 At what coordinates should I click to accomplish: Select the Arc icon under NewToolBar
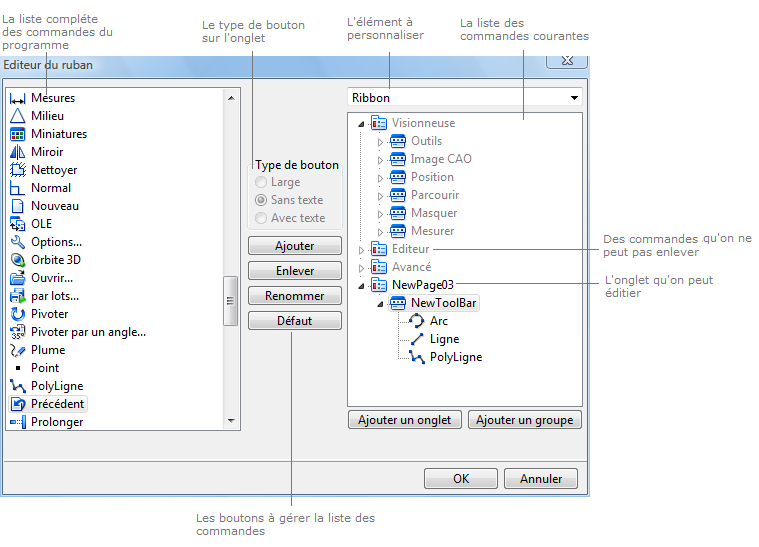(x=417, y=321)
